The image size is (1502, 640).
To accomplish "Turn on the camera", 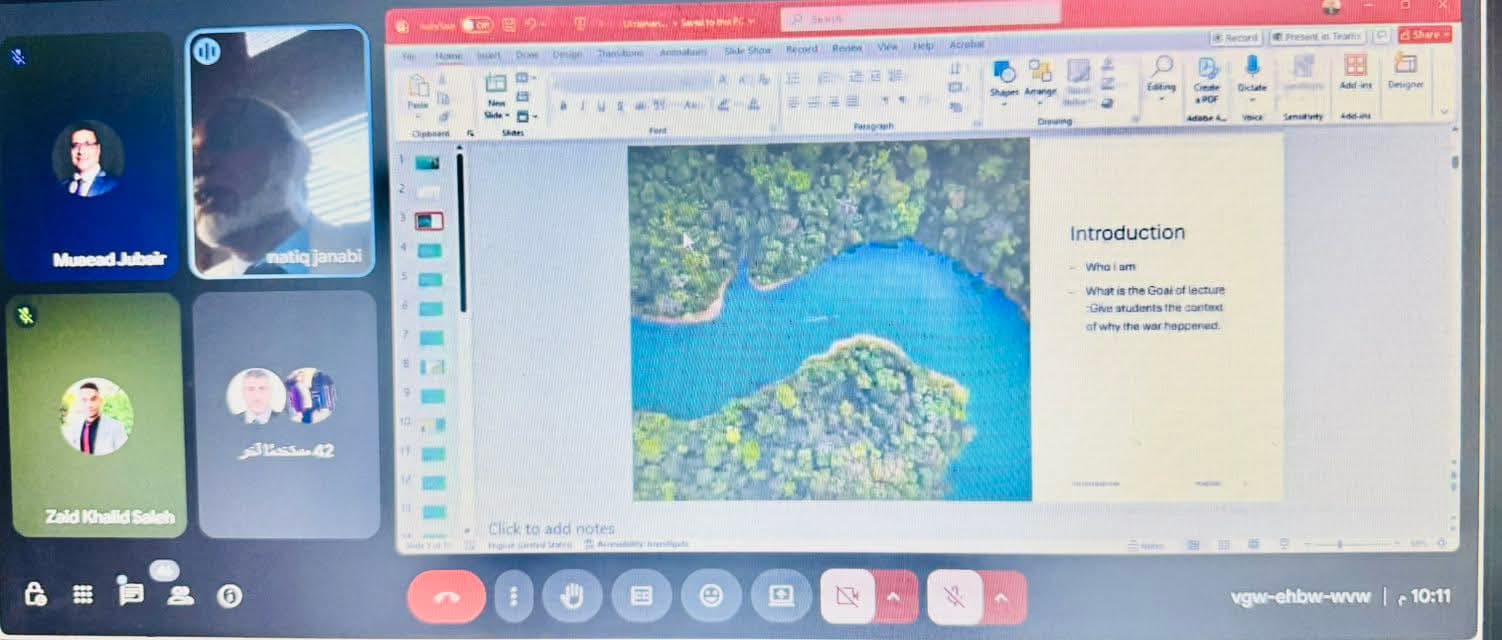I will 847,597.
